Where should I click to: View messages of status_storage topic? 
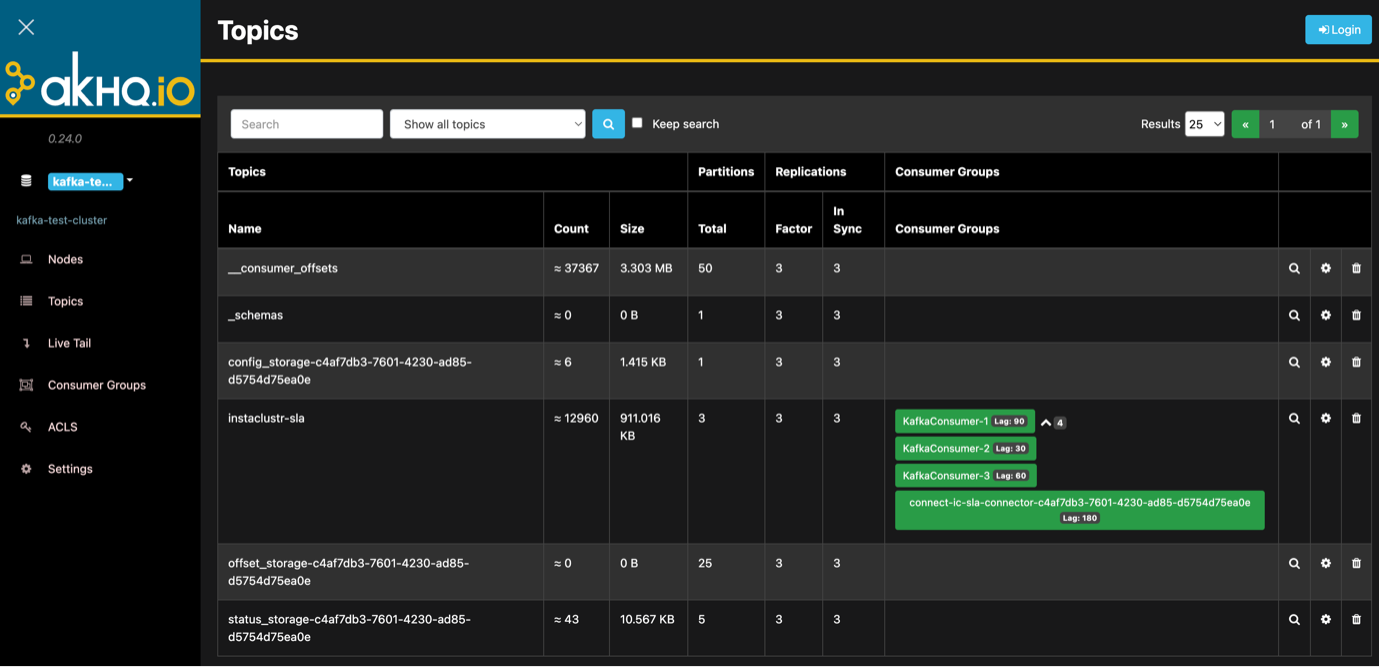1294,620
